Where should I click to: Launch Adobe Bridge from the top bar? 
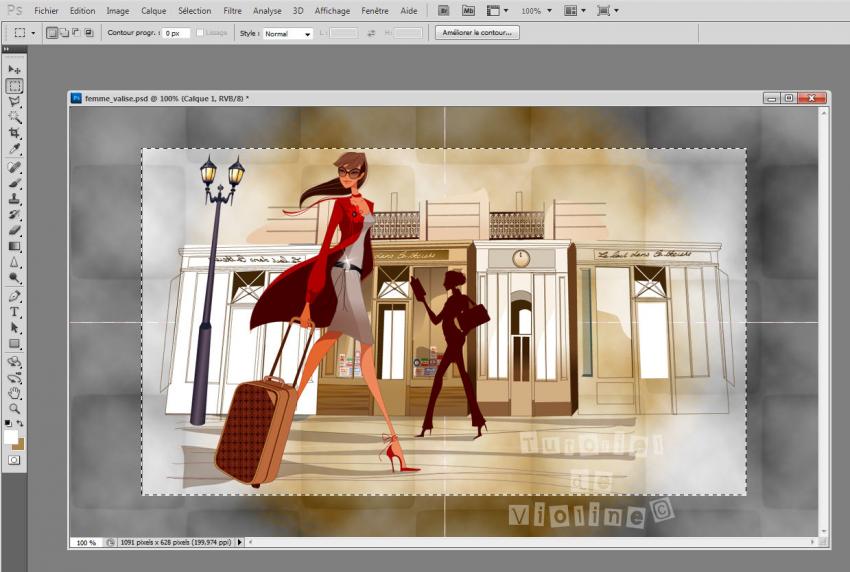pos(442,11)
